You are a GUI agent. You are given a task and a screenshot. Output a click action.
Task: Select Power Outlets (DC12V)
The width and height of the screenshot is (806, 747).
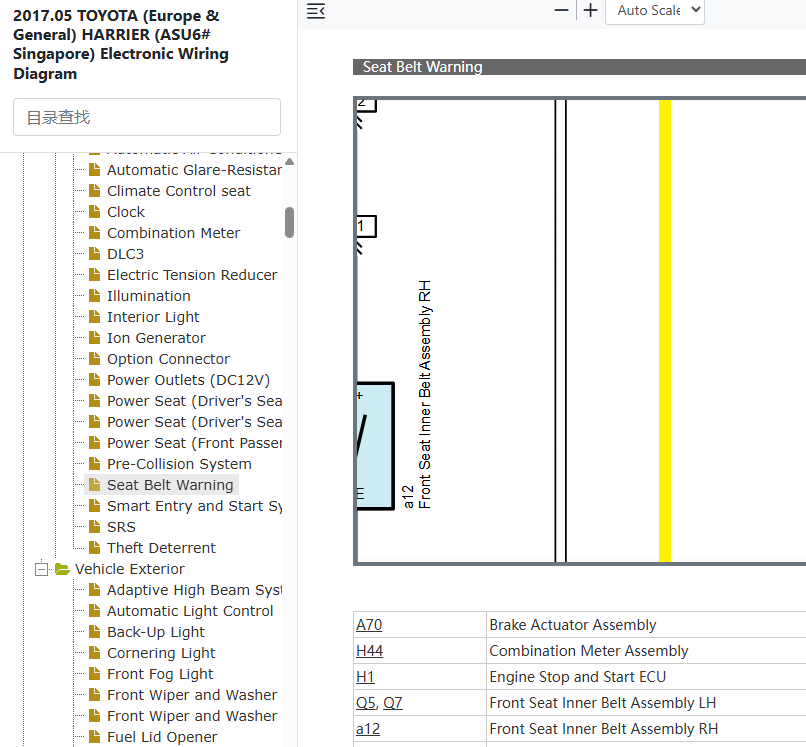[188, 380]
